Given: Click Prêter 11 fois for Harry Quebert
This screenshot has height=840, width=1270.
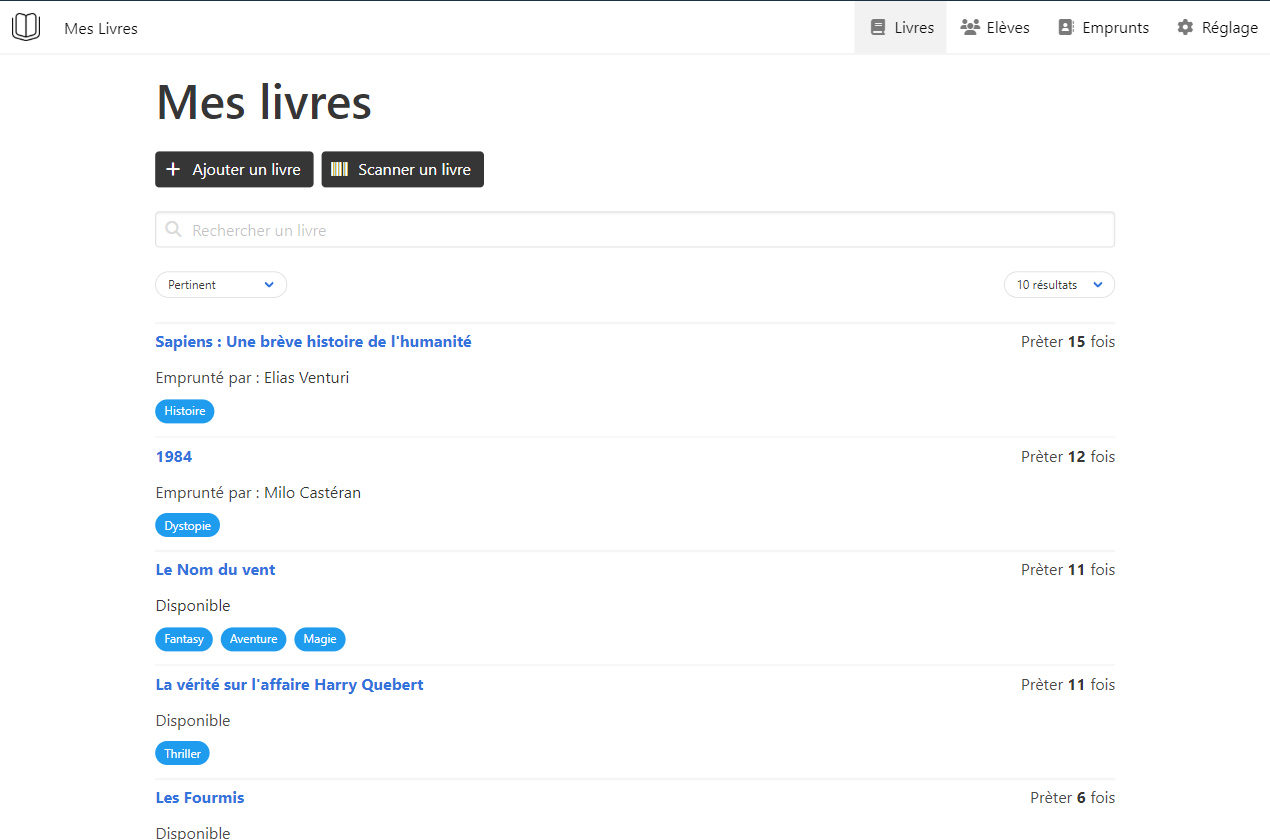Looking at the screenshot, I should click(1068, 685).
